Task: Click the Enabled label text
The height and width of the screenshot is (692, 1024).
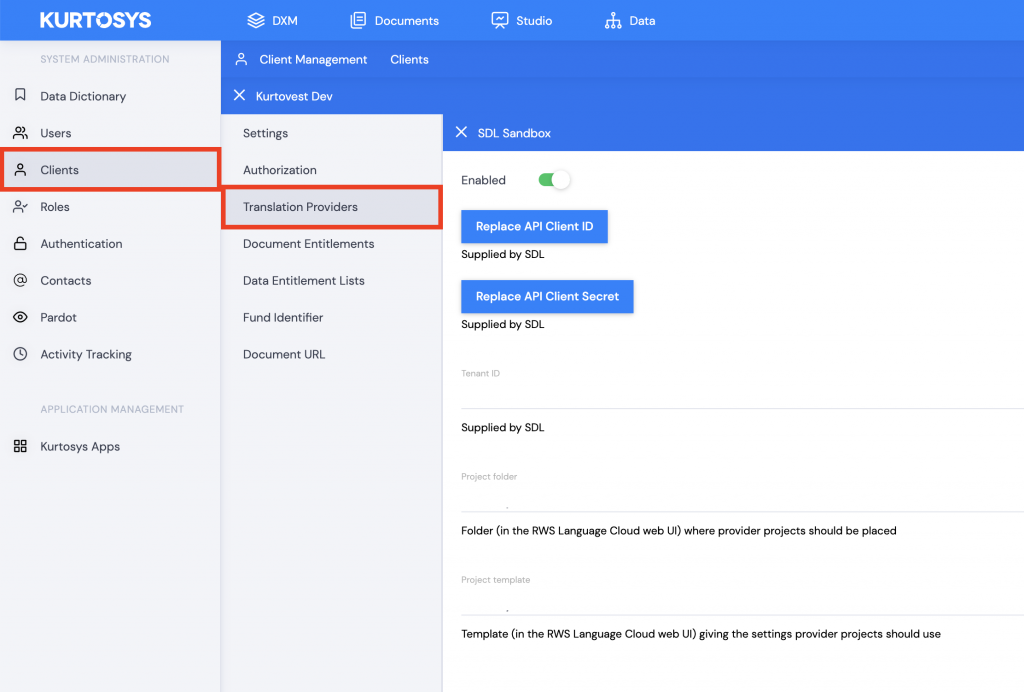Action: (x=483, y=180)
